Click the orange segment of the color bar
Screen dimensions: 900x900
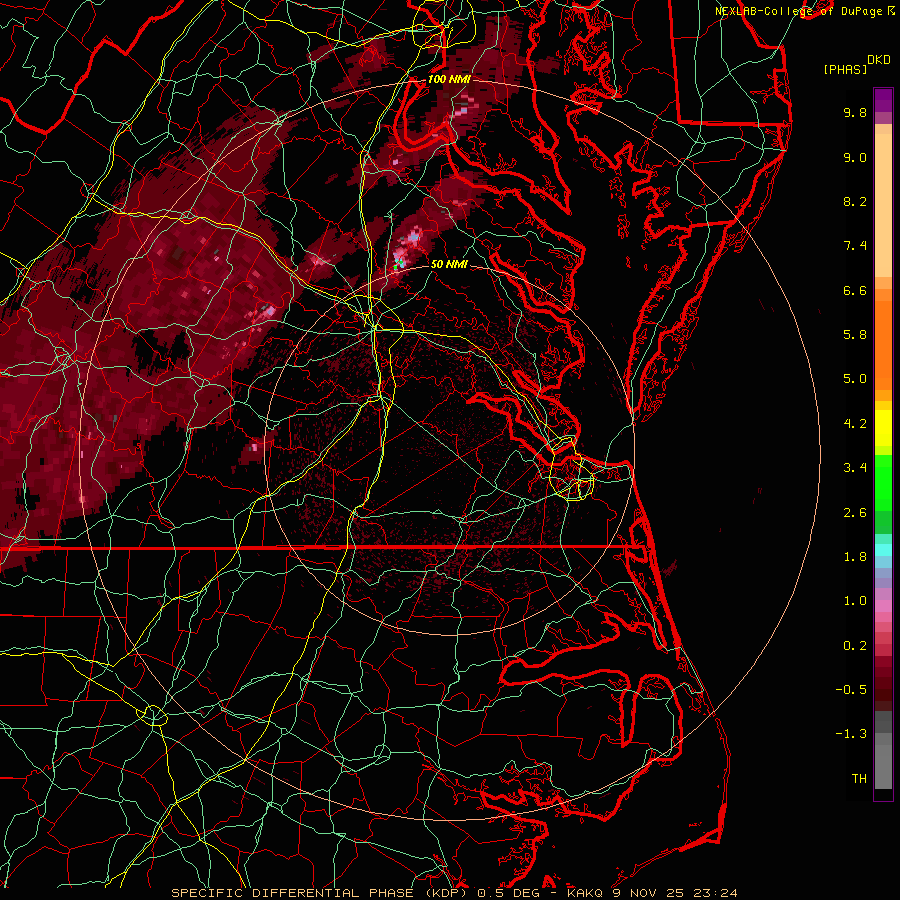(x=883, y=345)
